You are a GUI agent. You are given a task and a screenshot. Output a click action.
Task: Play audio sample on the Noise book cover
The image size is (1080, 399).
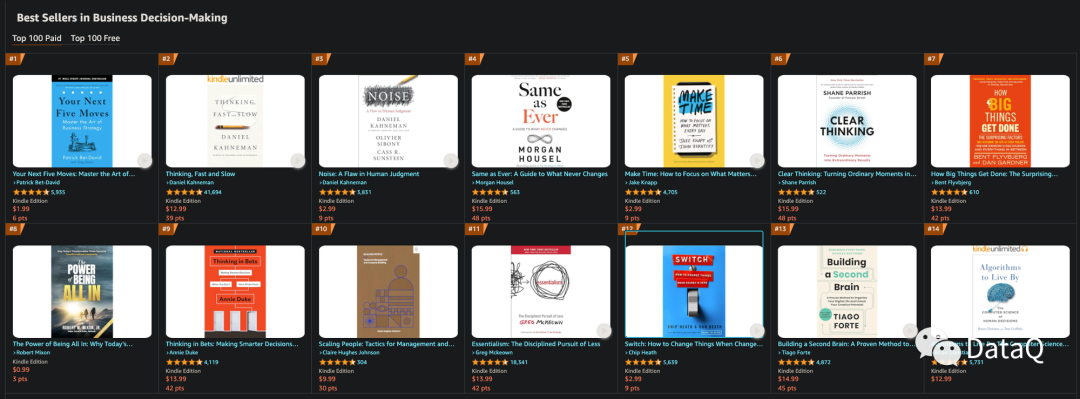point(450,160)
